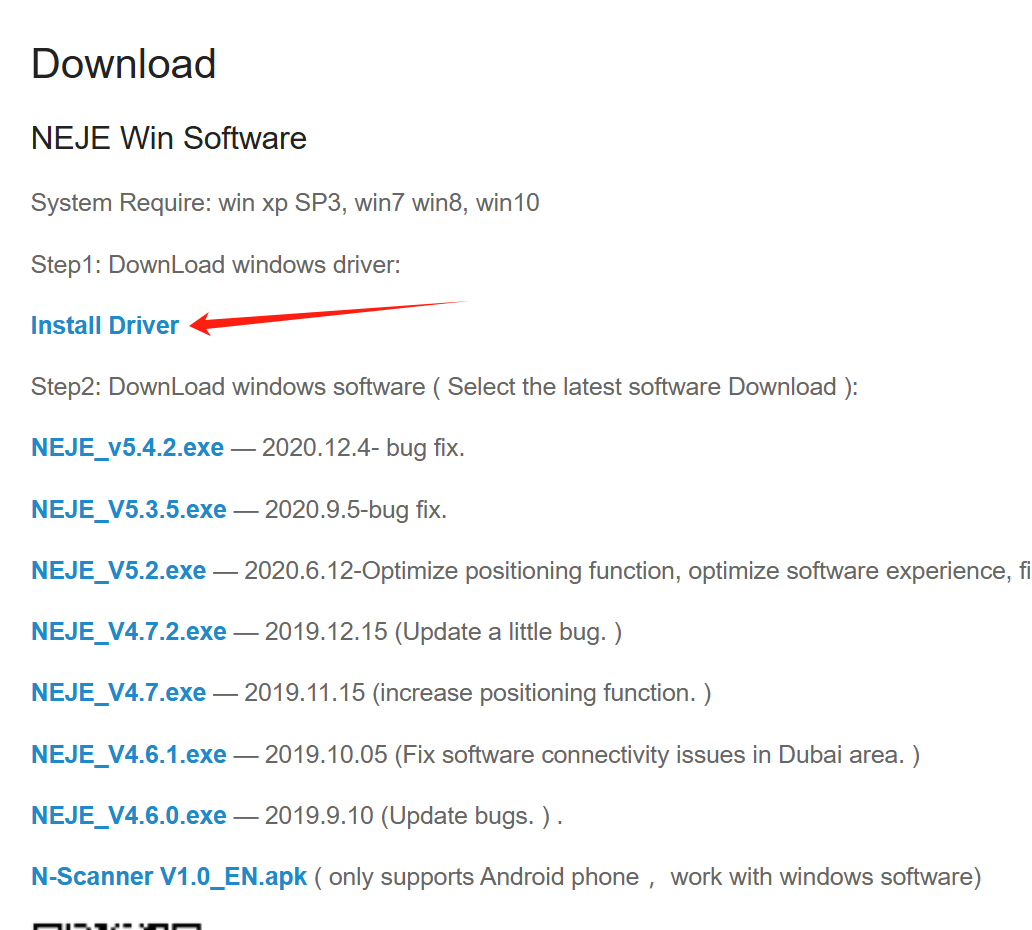The height and width of the screenshot is (930, 1032).
Task: Download NEJE_V4.6.1.exe
Action: click(x=128, y=754)
